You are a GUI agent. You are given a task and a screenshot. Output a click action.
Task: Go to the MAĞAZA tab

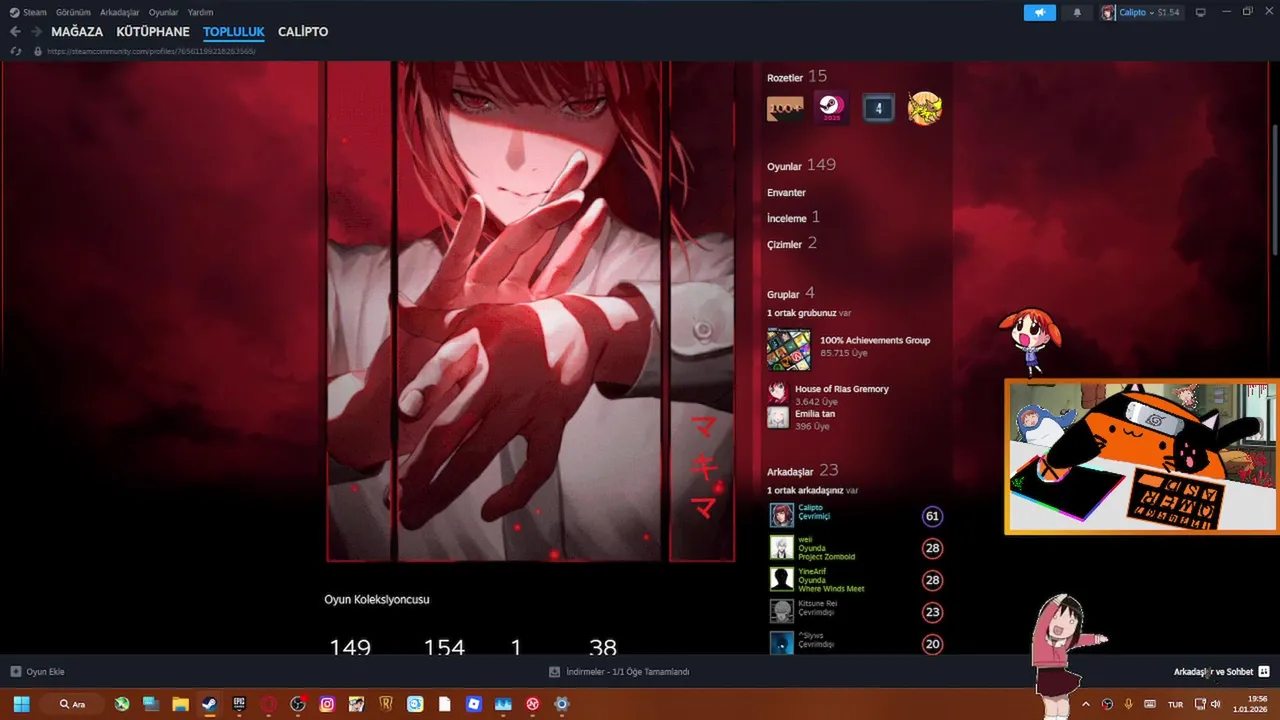click(x=77, y=32)
